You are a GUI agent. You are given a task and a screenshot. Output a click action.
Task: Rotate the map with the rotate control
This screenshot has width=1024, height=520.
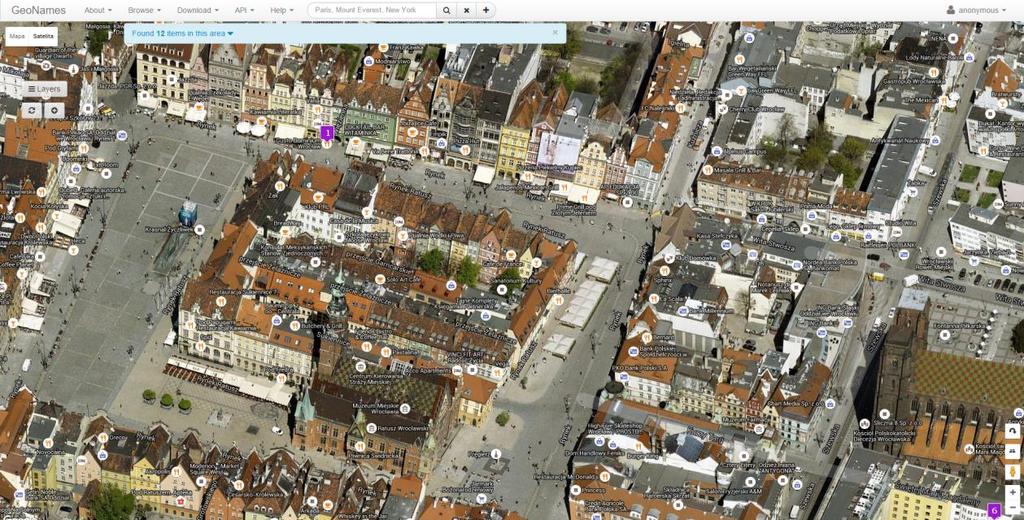tap(1012, 432)
